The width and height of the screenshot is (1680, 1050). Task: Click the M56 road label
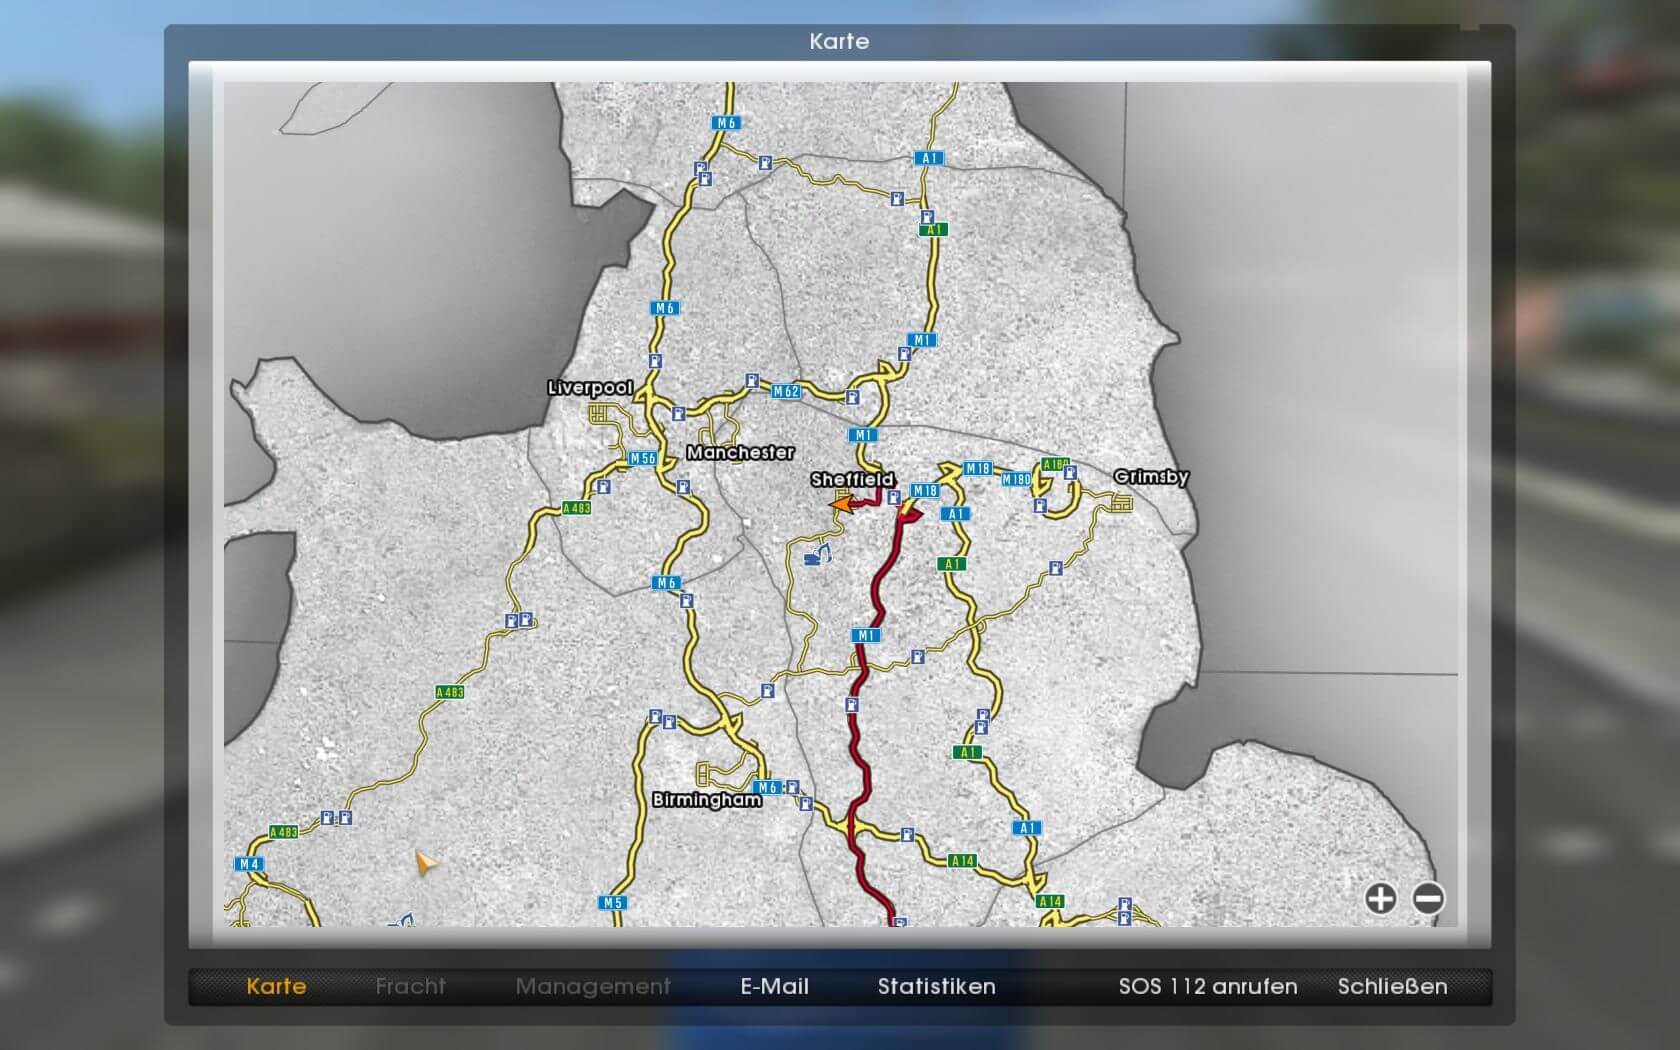[643, 458]
